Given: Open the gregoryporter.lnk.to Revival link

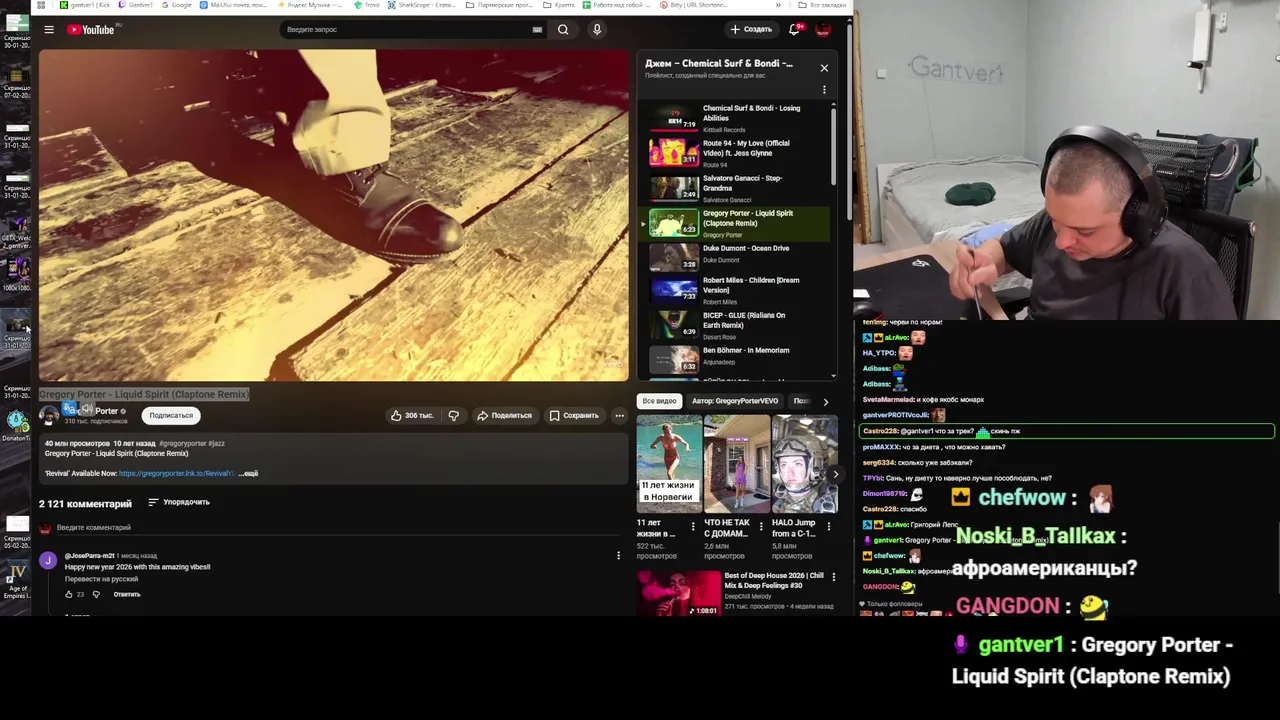Looking at the screenshot, I should tap(176, 473).
